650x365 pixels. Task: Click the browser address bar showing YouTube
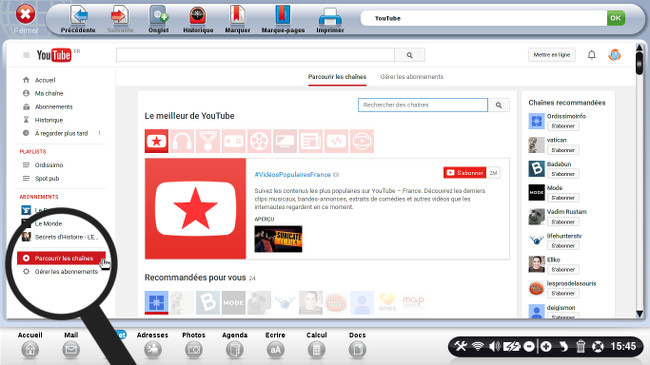coord(483,18)
